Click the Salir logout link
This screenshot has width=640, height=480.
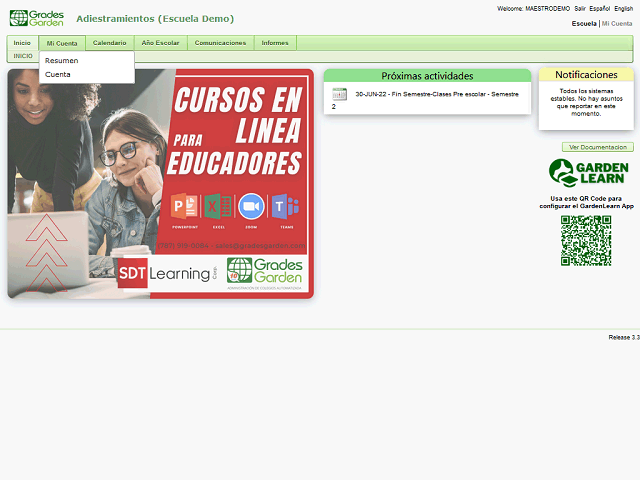(x=580, y=9)
